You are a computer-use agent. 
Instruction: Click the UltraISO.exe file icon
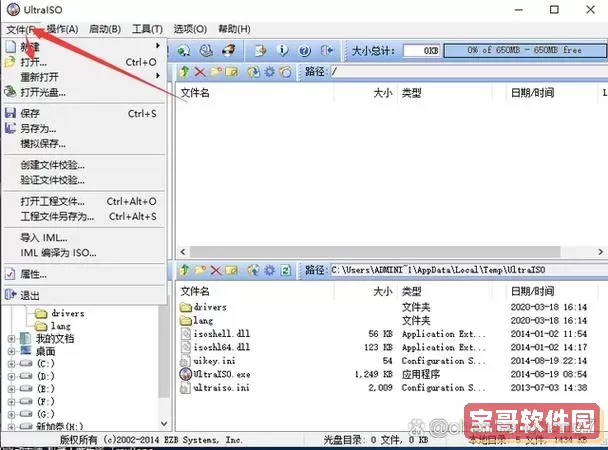185,374
